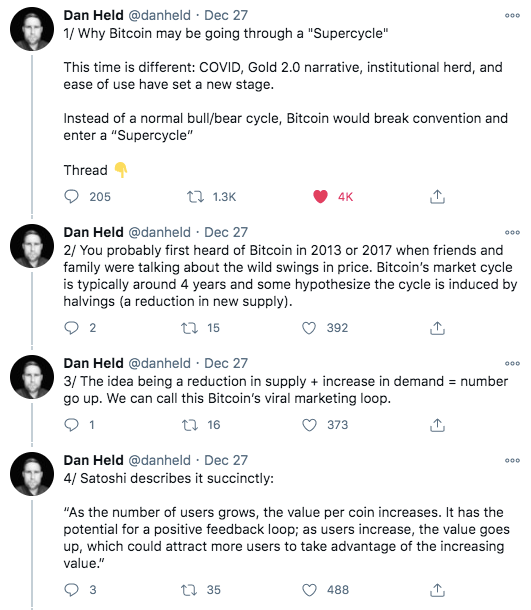531x610 pixels.
Task: Open more options on tweet 1/
Action: [512, 16]
